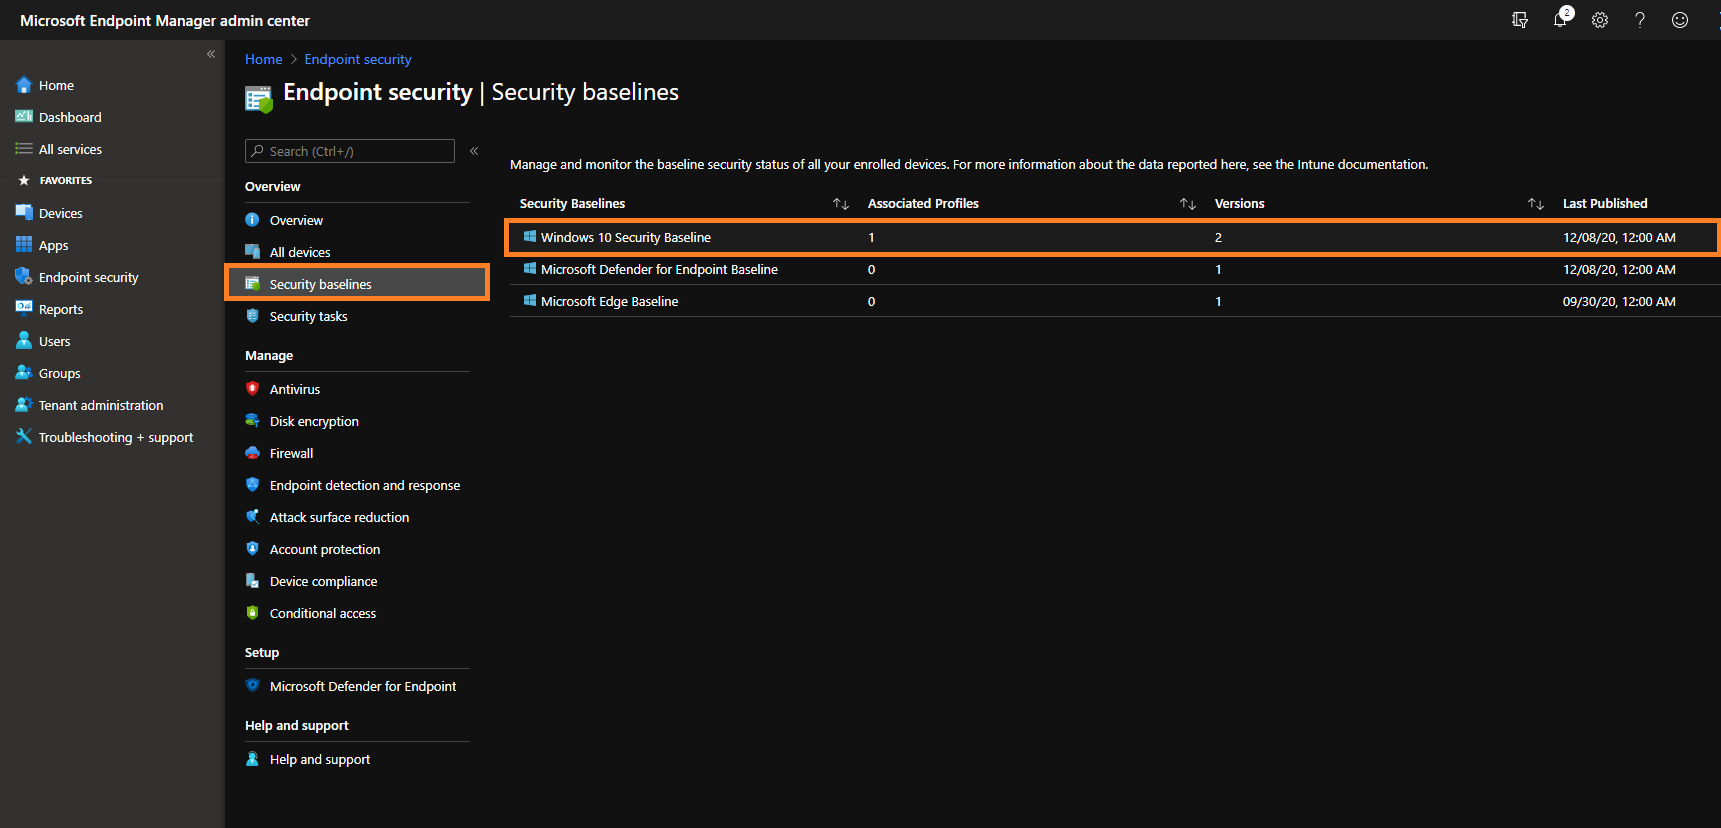Sort by Versions column arrows
Screen dimensions: 1721x828
(x=1536, y=204)
